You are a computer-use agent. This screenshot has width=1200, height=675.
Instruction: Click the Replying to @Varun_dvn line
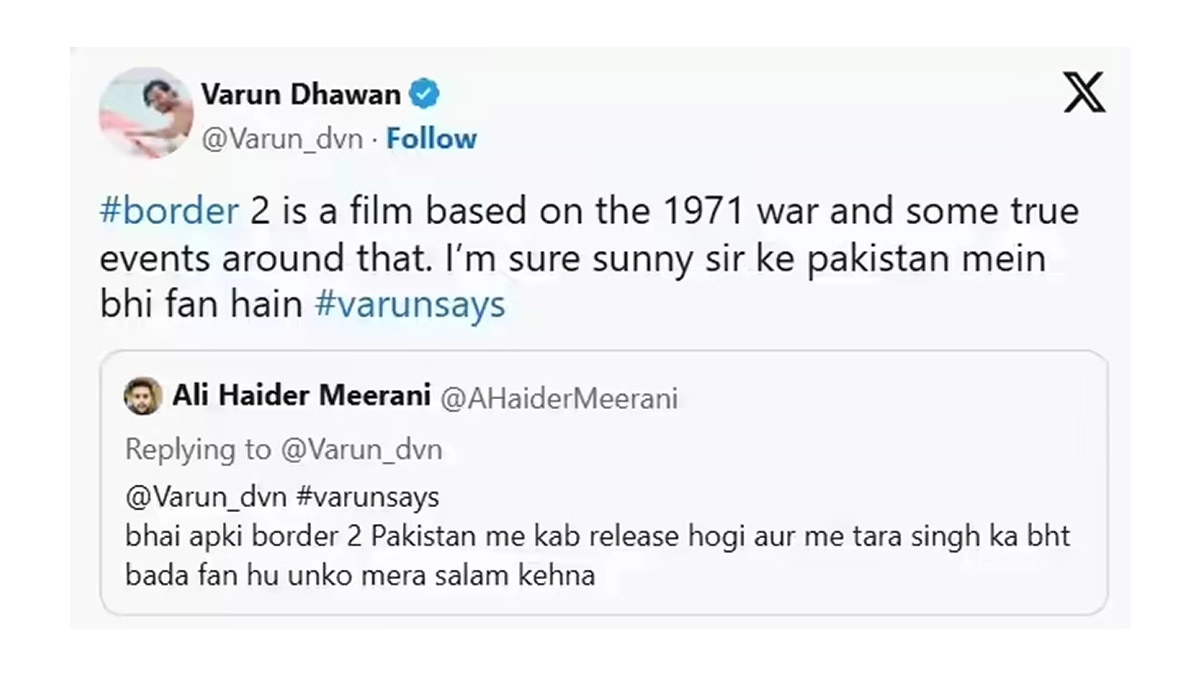pos(283,450)
